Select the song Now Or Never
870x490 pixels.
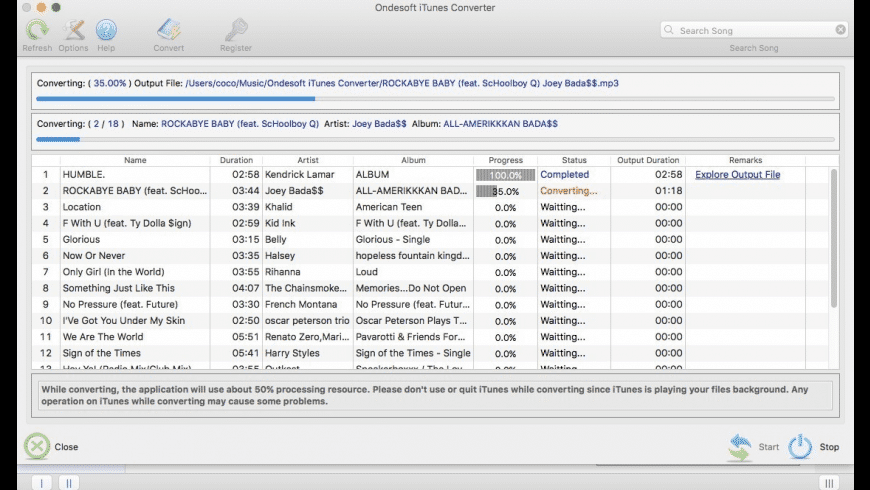tap(94, 255)
